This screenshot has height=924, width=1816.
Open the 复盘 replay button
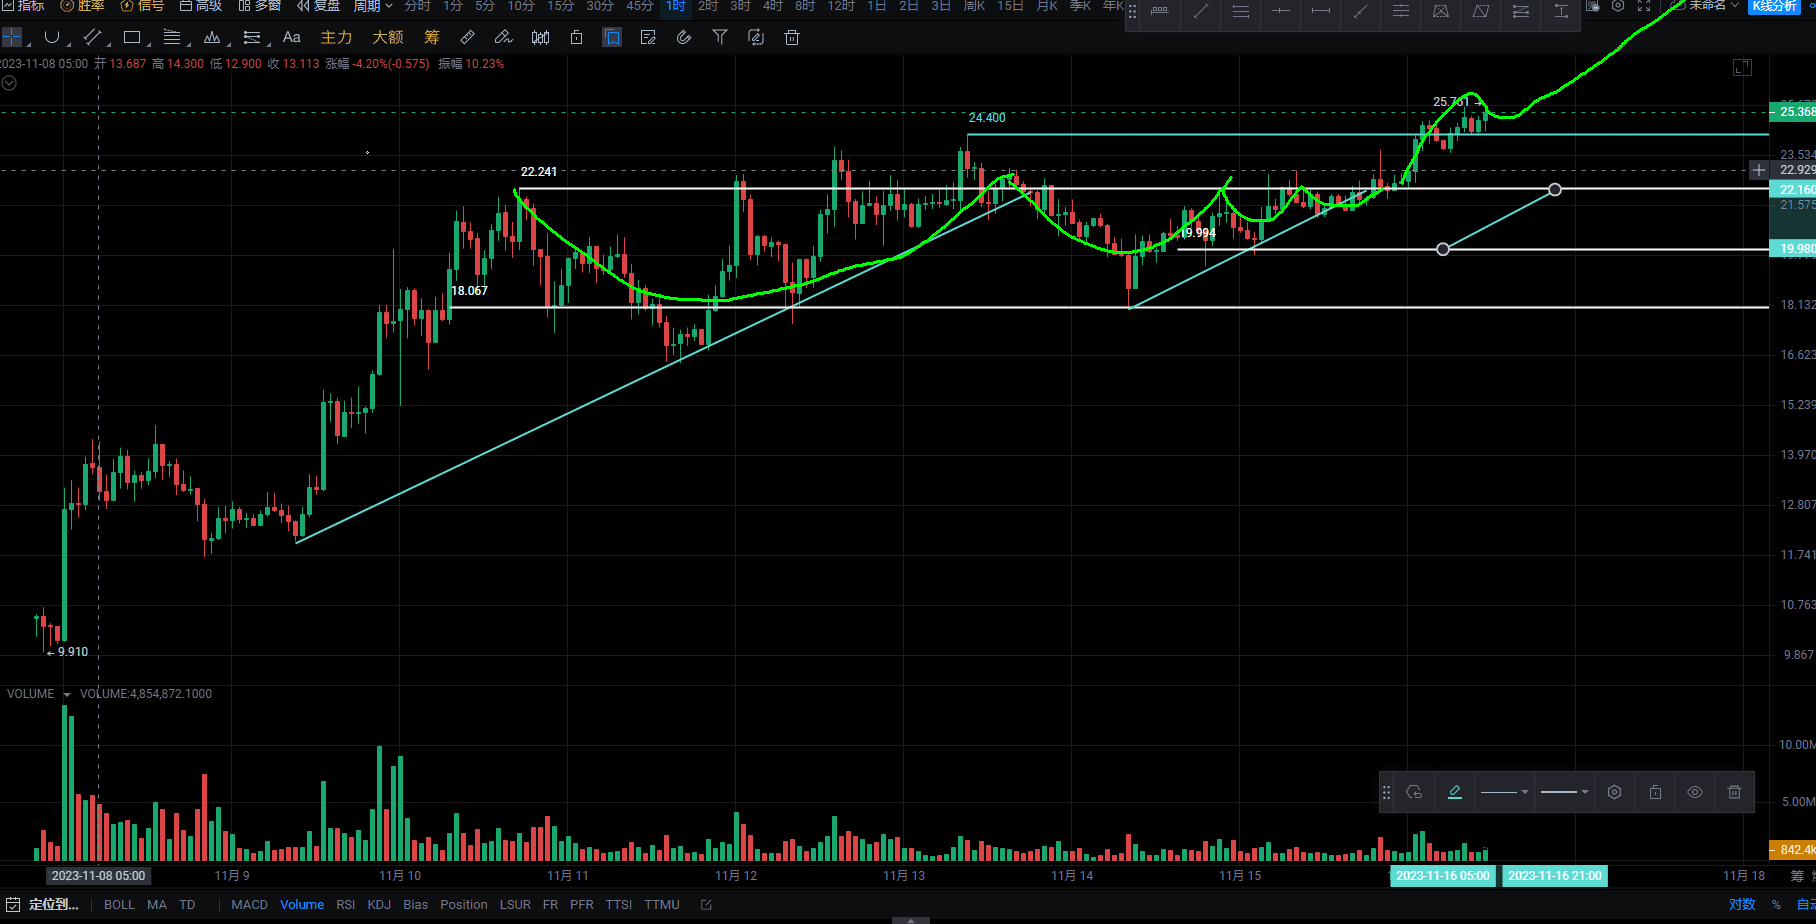[x=318, y=6]
